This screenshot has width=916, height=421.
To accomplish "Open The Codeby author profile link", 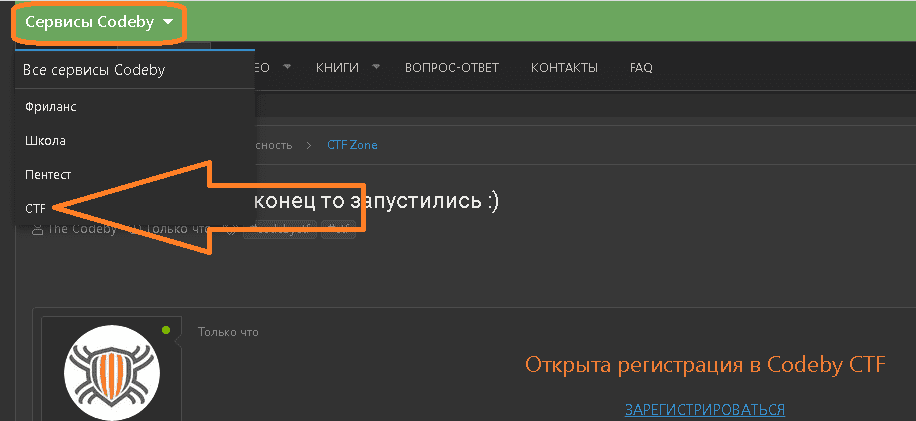I will [x=82, y=229].
